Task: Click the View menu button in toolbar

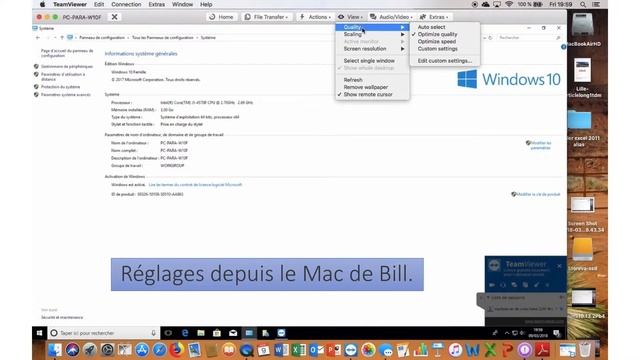Action: pos(350,17)
